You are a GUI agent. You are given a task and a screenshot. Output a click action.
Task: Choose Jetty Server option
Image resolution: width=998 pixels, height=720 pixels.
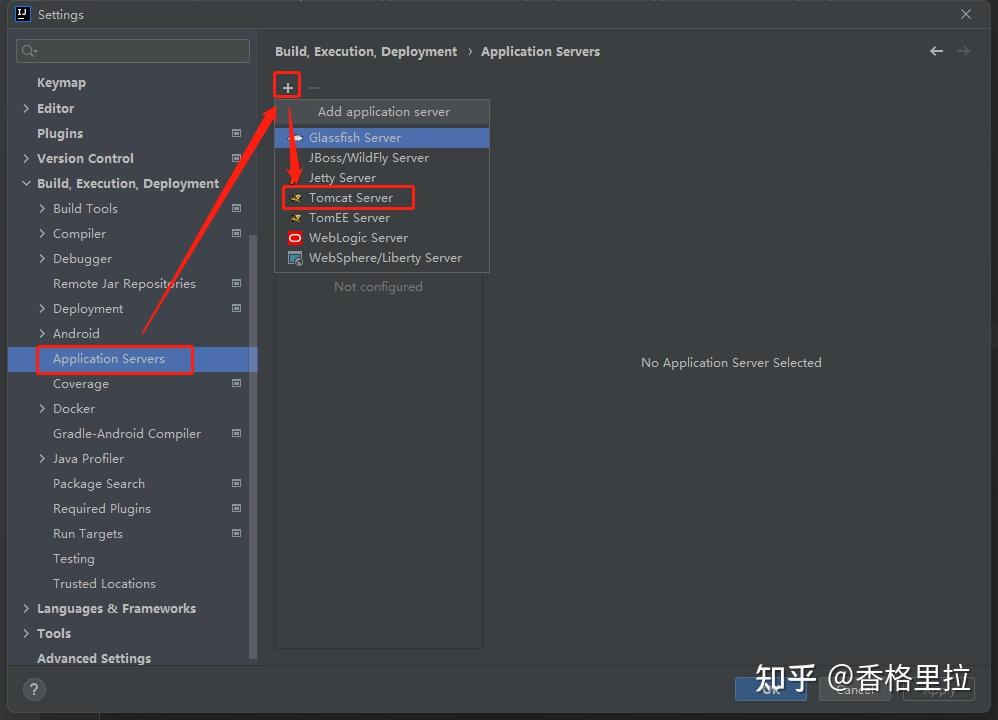click(382, 178)
